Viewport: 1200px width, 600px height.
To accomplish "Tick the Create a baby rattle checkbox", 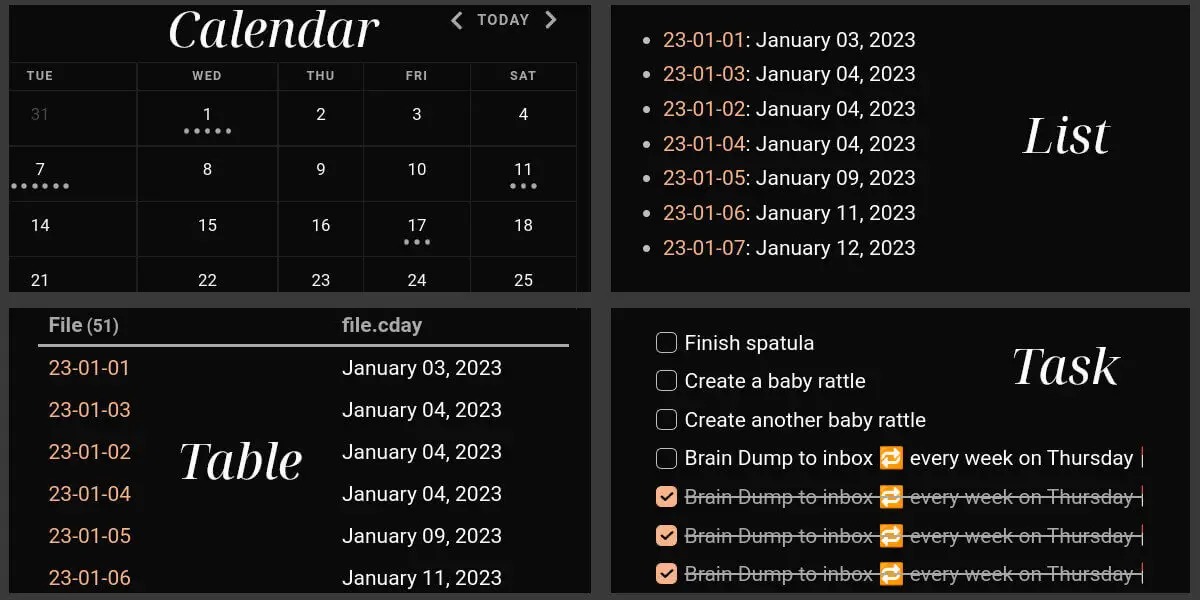I will 666,381.
